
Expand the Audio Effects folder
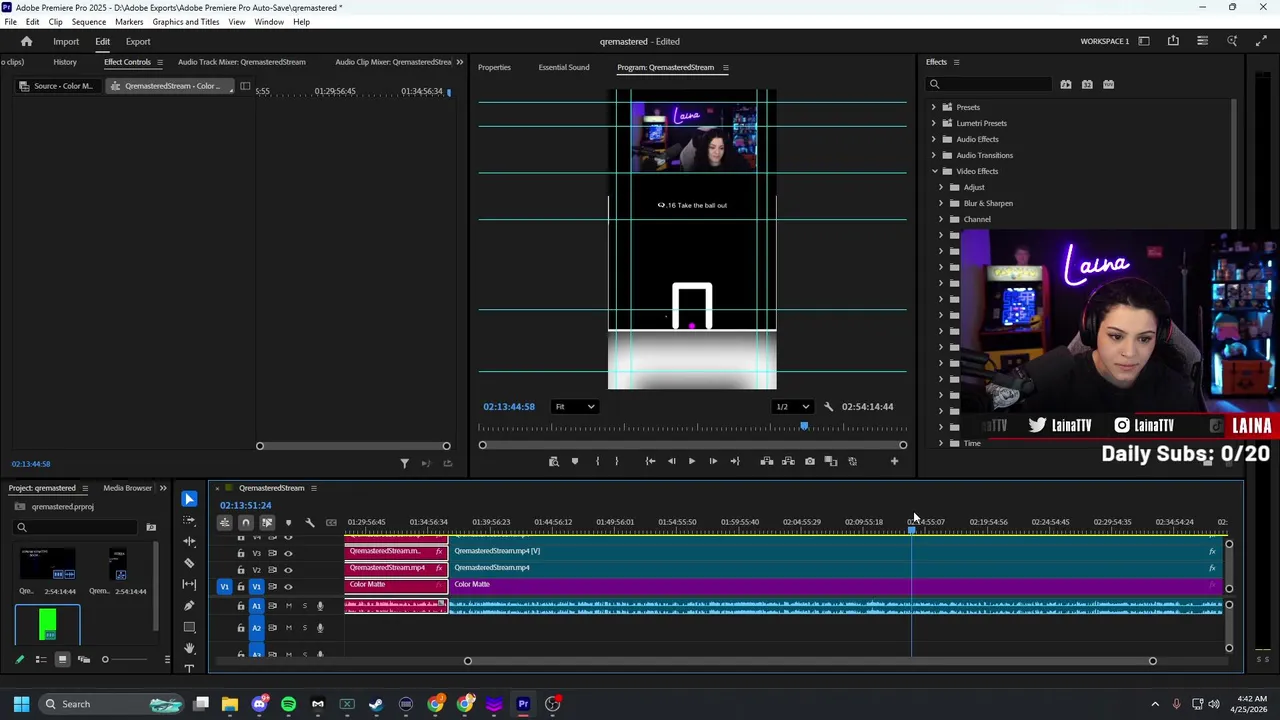[x=934, y=139]
